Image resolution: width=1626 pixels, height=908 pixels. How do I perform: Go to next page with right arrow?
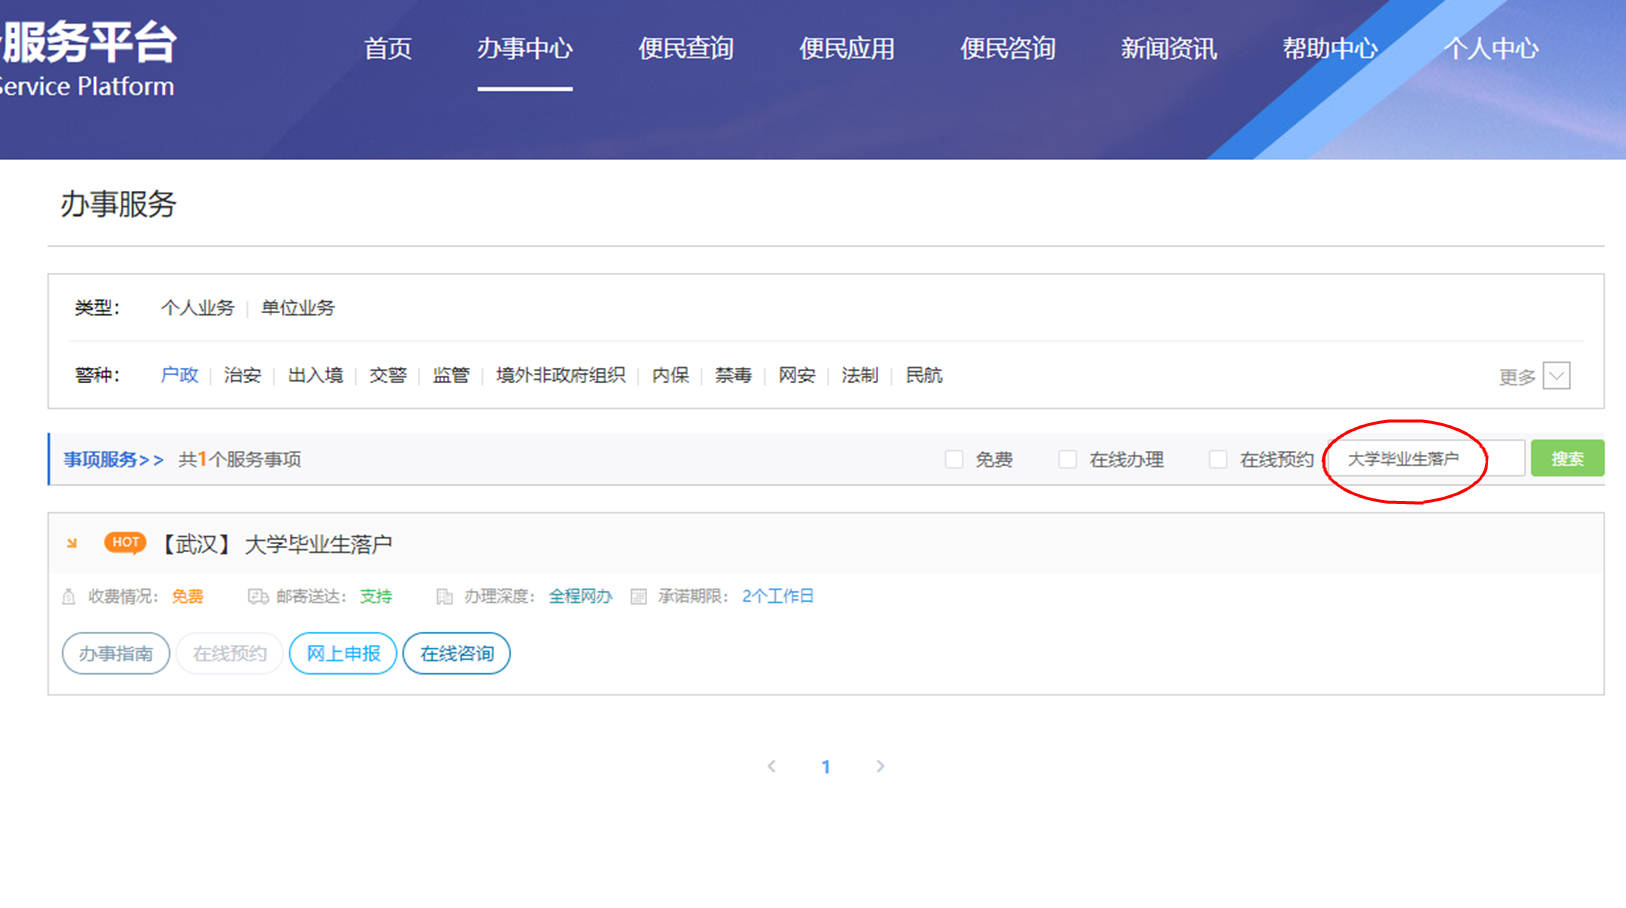(x=880, y=766)
